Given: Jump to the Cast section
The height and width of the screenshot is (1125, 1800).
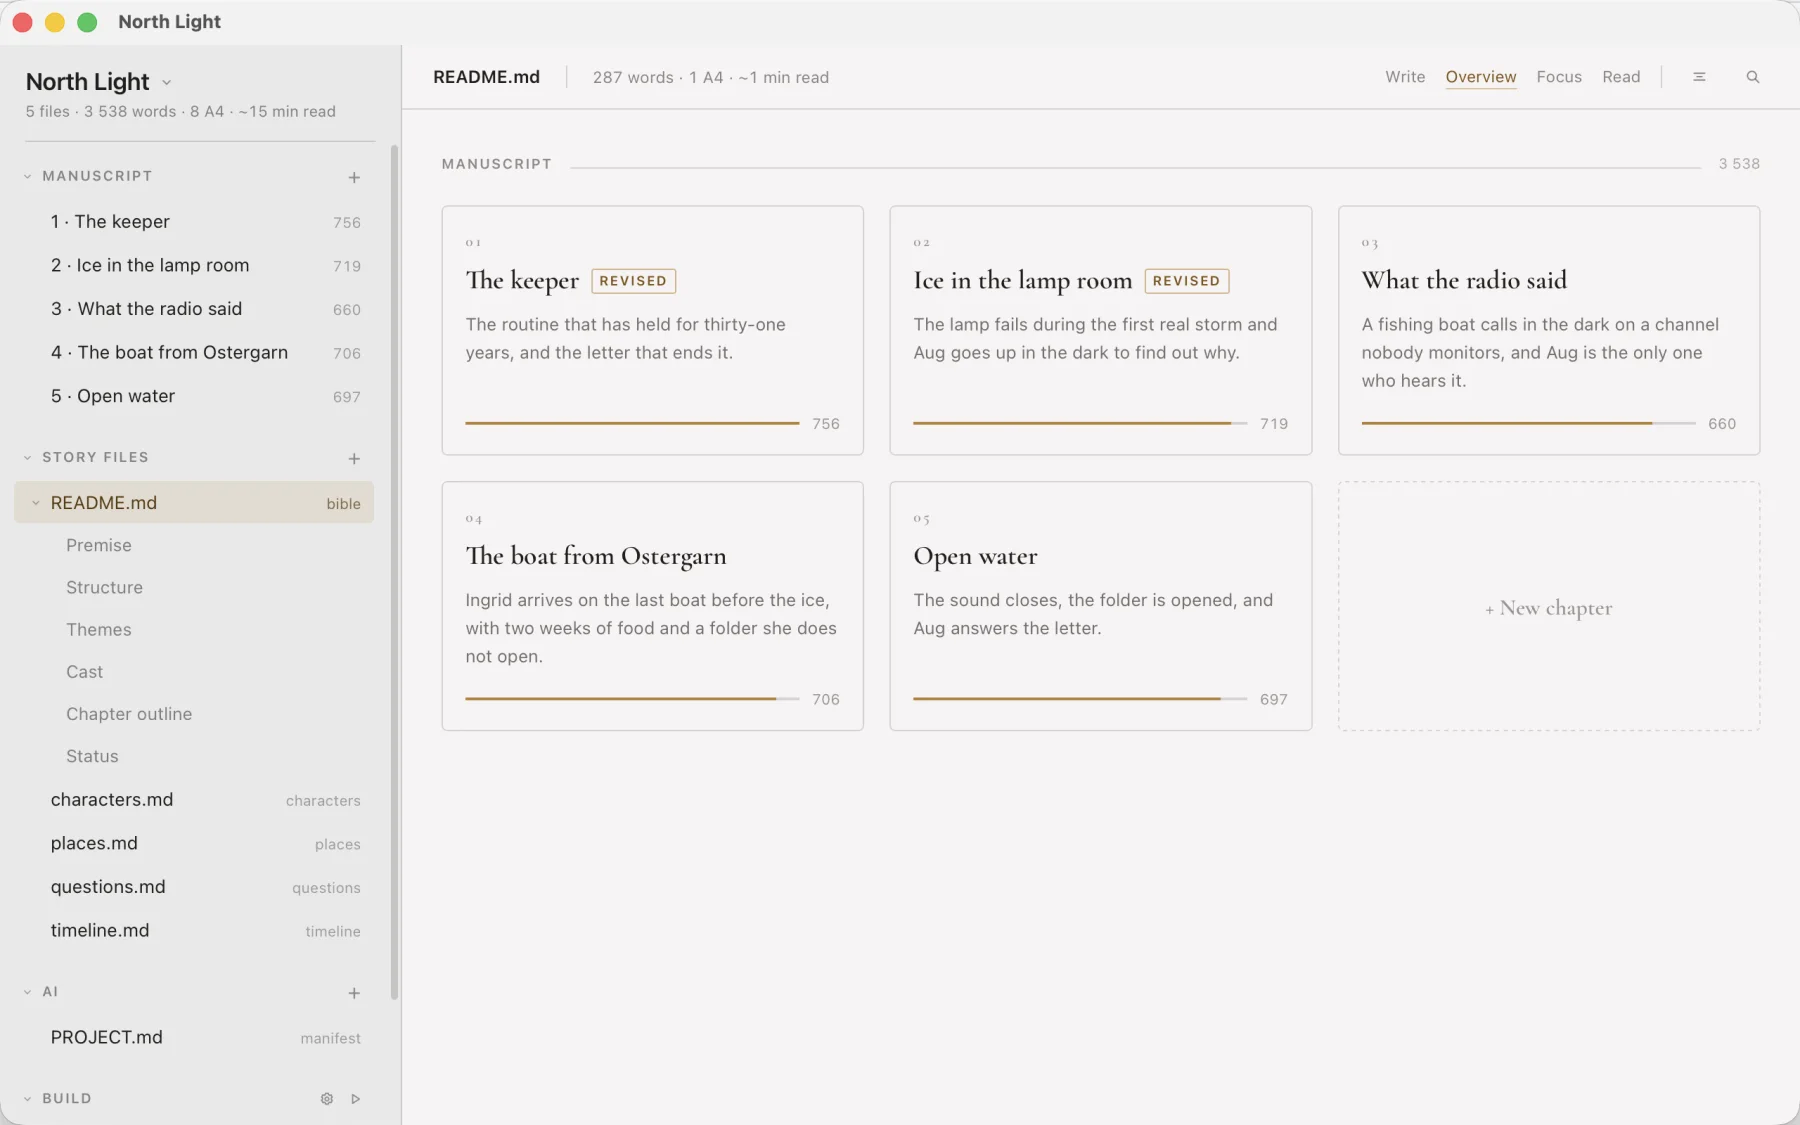Looking at the screenshot, I should tap(84, 672).
